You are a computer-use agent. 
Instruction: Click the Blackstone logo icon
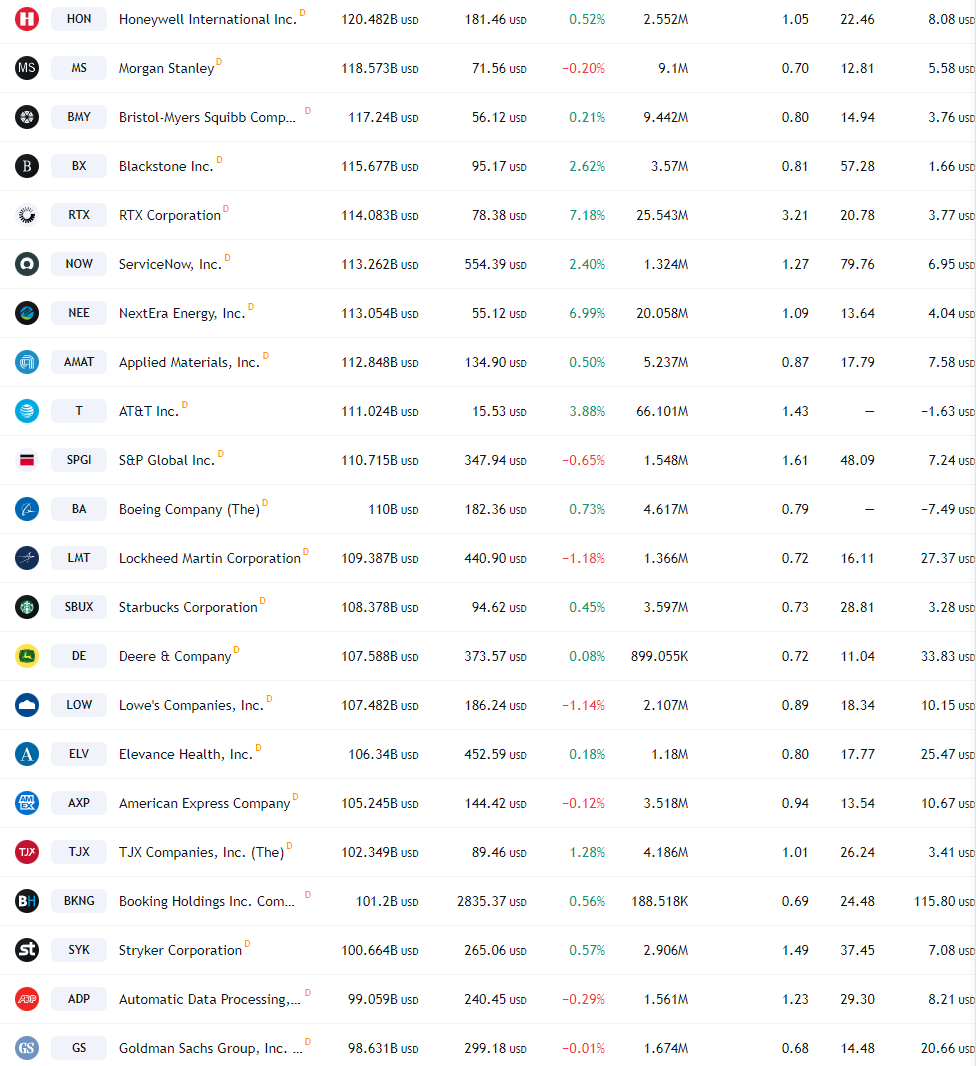27,166
